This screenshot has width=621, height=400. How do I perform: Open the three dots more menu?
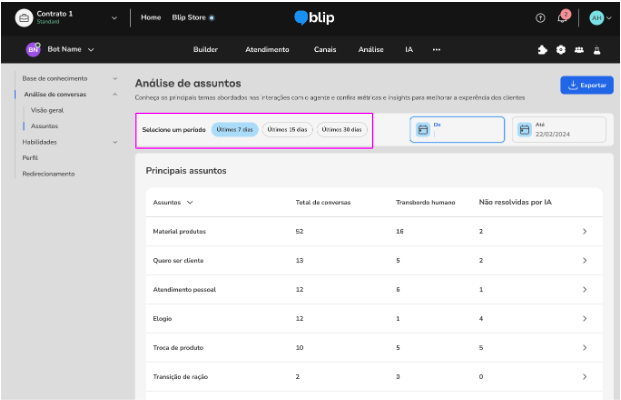(436, 50)
